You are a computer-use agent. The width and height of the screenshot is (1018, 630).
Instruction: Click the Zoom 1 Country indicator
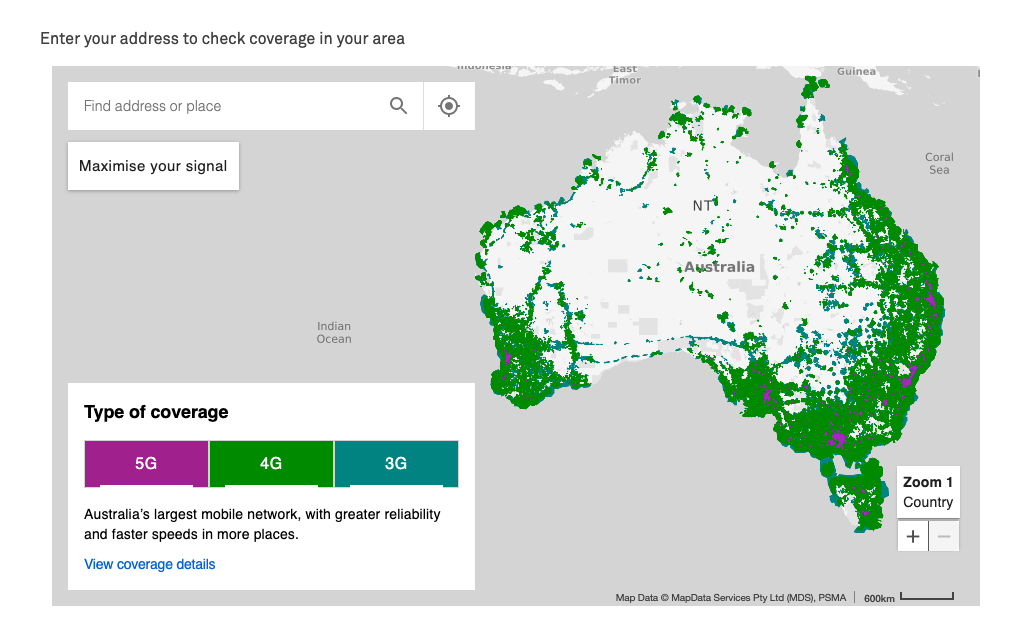928,492
